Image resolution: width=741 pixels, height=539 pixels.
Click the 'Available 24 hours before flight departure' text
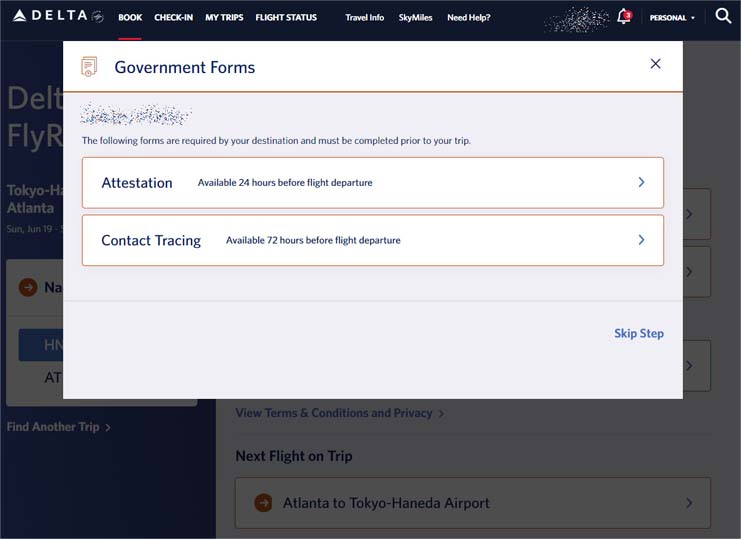285,183
